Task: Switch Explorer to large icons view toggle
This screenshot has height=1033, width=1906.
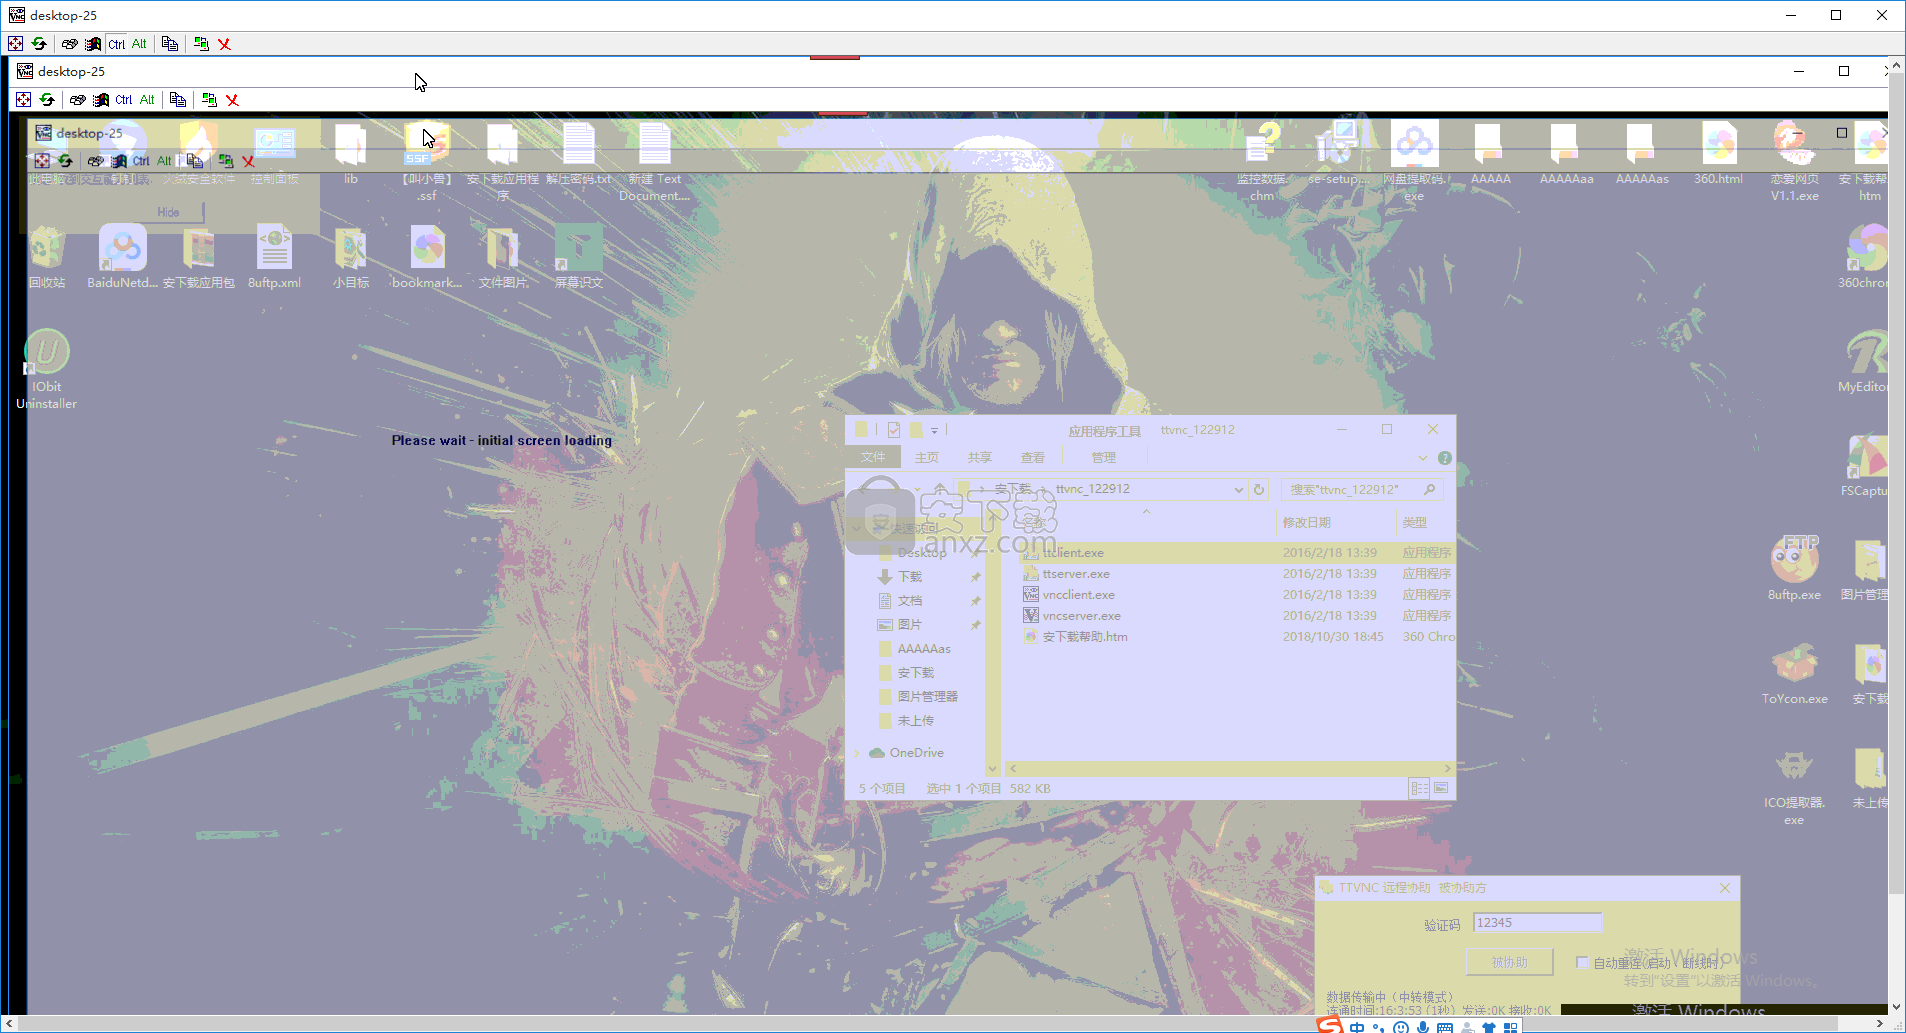Action: 1441,788
